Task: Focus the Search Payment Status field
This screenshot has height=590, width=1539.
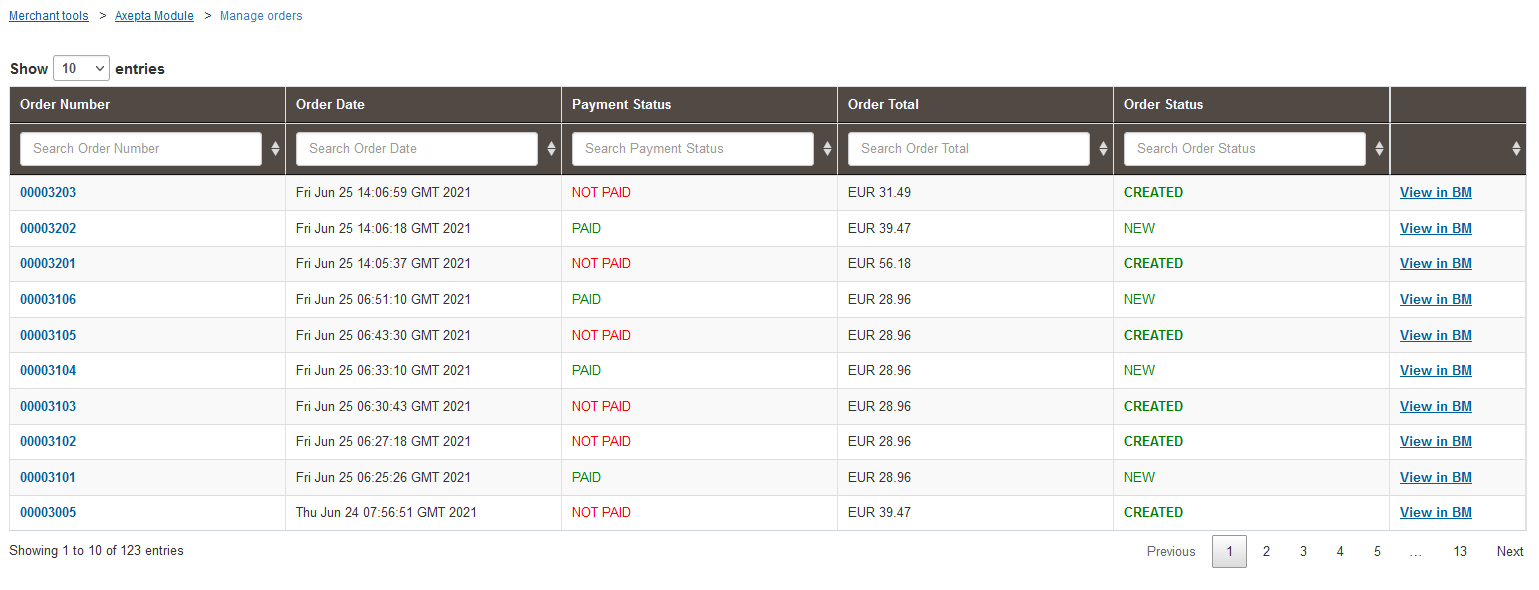Action: pyautogui.click(x=693, y=149)
